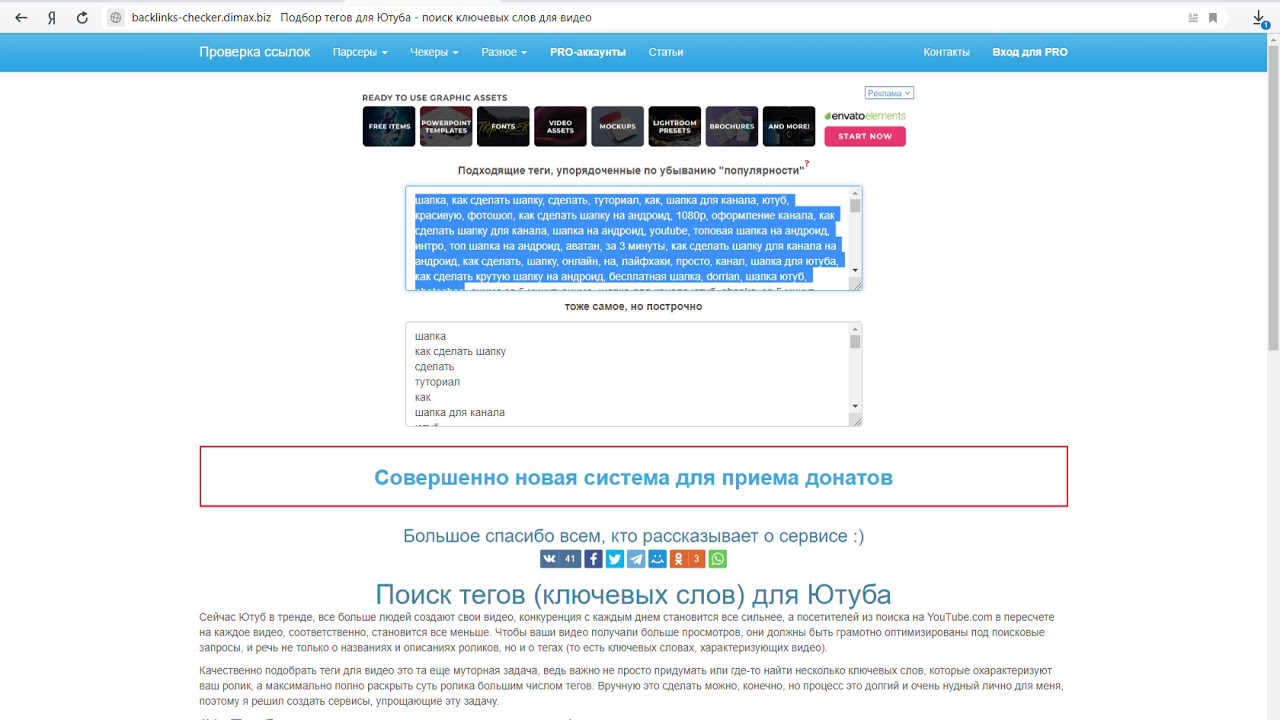Open PRO-аккаунты page
Viewport: 1280px width, 720px height.
point(588,52)
